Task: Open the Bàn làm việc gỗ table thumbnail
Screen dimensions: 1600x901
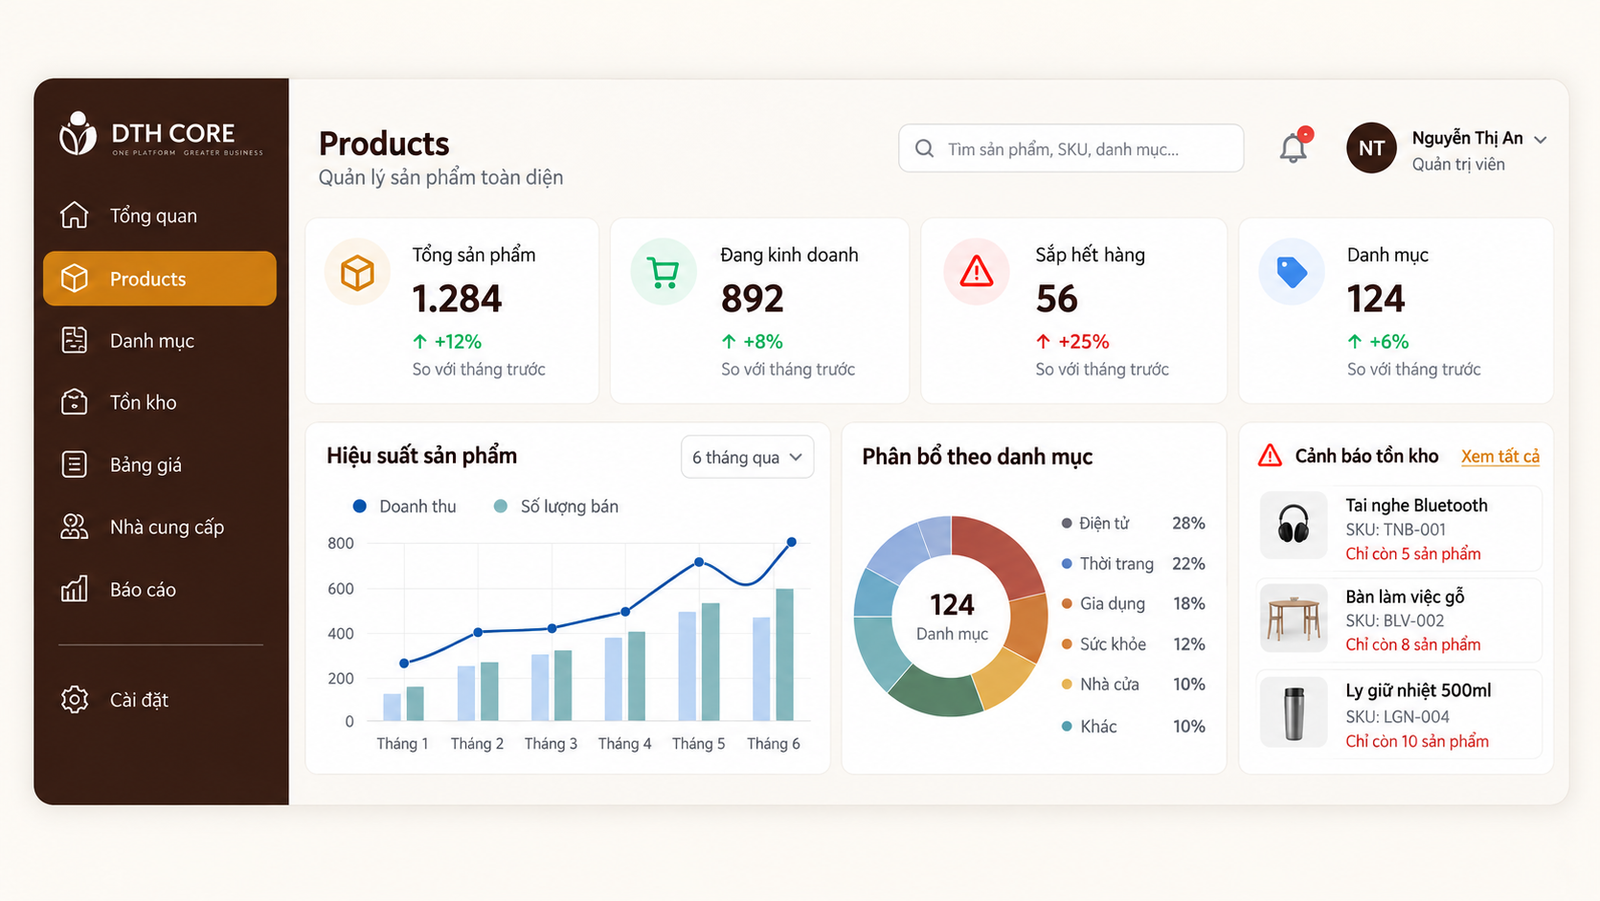Action: click(1293, 618)
